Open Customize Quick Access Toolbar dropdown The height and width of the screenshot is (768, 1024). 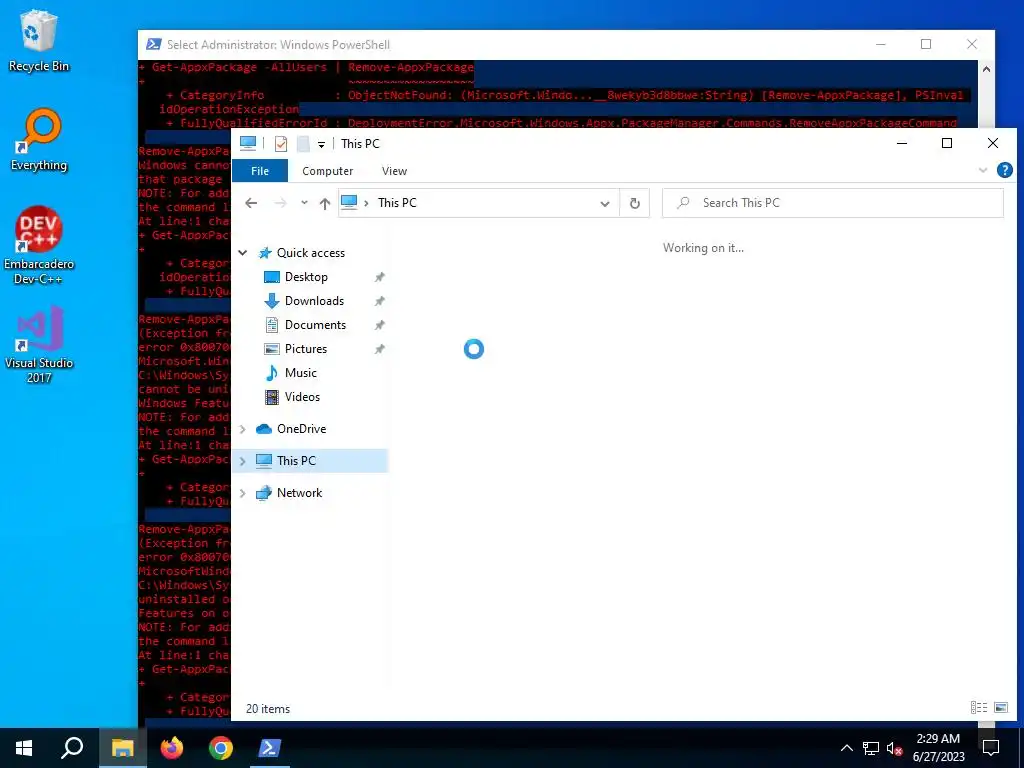(321, 144)
